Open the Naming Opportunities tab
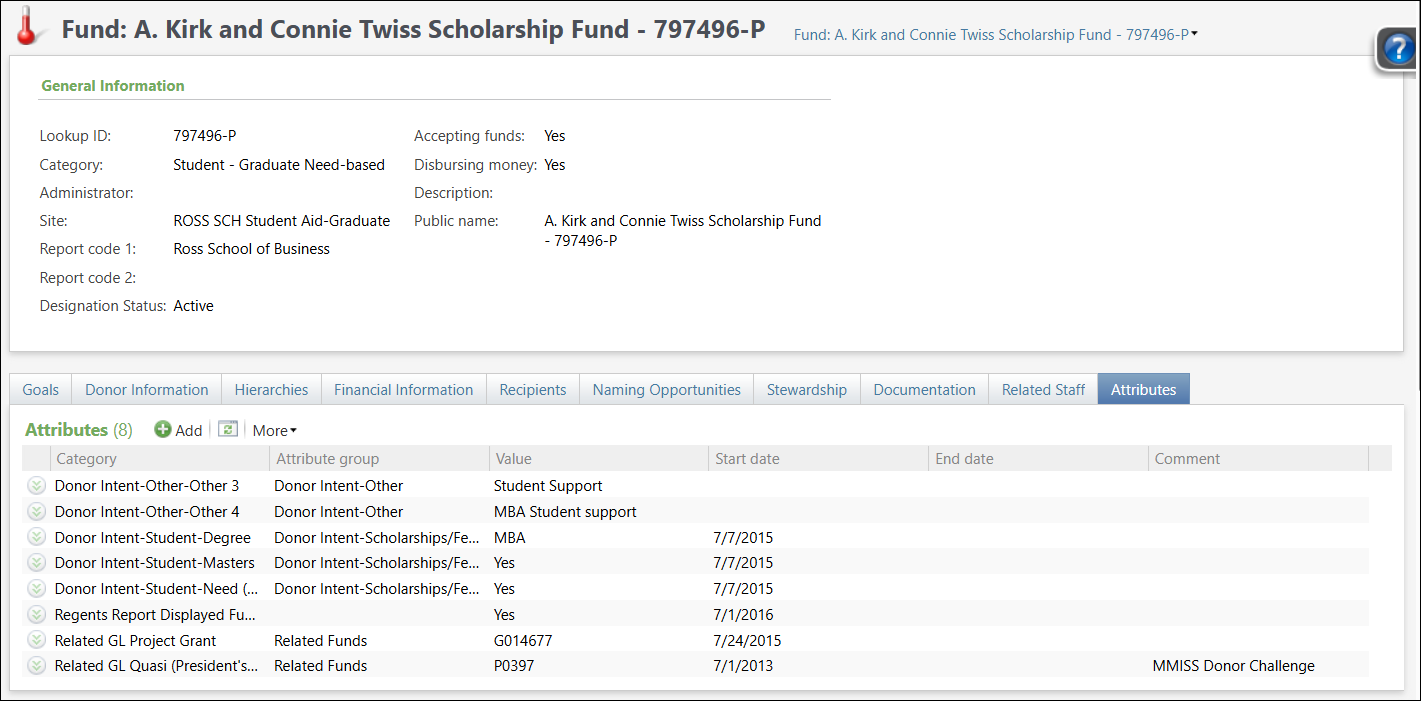Screen dimensions: 1421x701 665,389
